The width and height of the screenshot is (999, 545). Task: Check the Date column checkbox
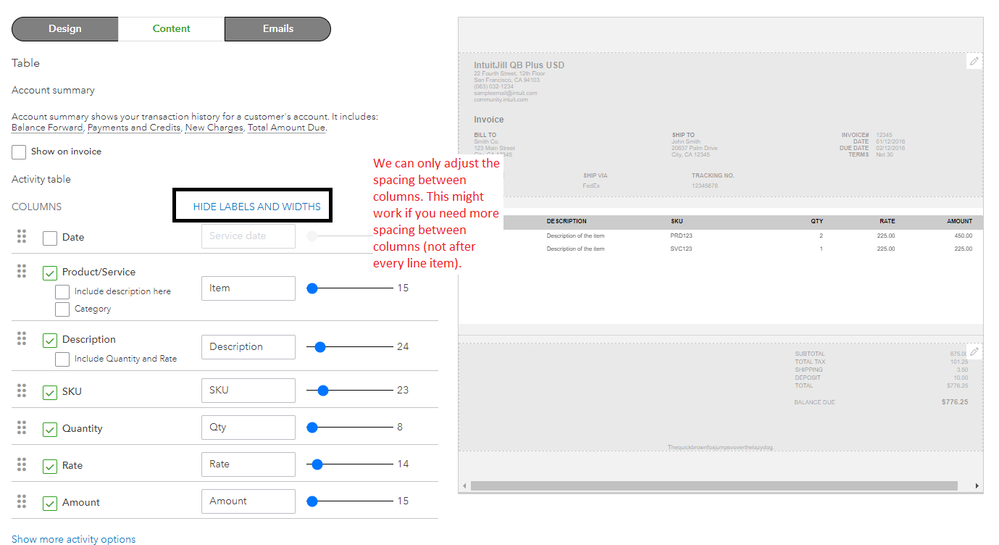pos(50,238)
